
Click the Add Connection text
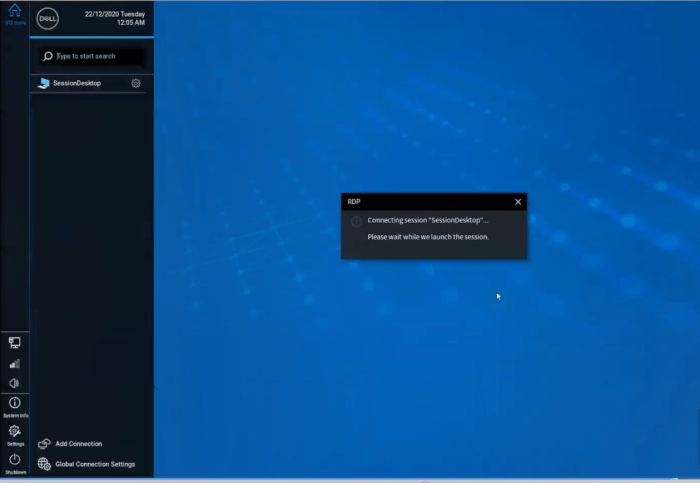point(79,443)
